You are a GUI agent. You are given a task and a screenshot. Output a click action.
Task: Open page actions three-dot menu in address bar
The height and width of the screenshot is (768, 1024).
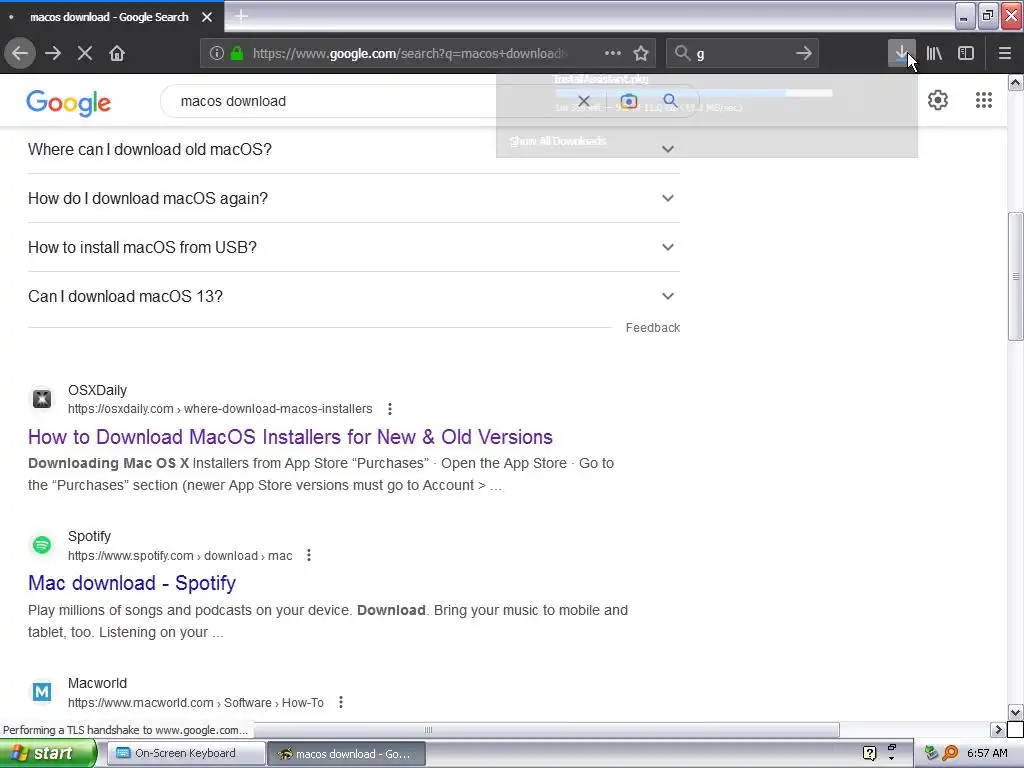click(613, 53)
